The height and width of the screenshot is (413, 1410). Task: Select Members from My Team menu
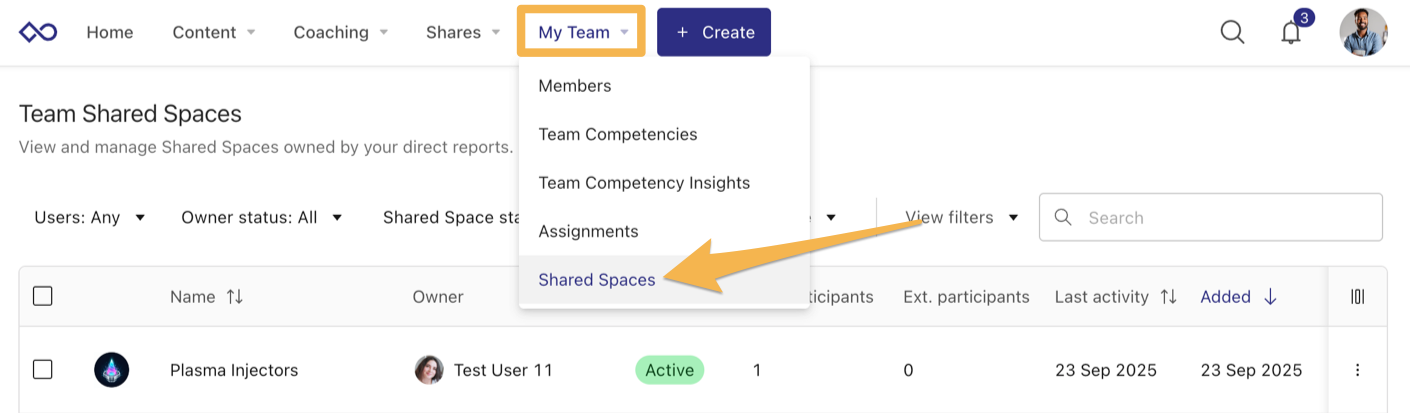point(664,86)
